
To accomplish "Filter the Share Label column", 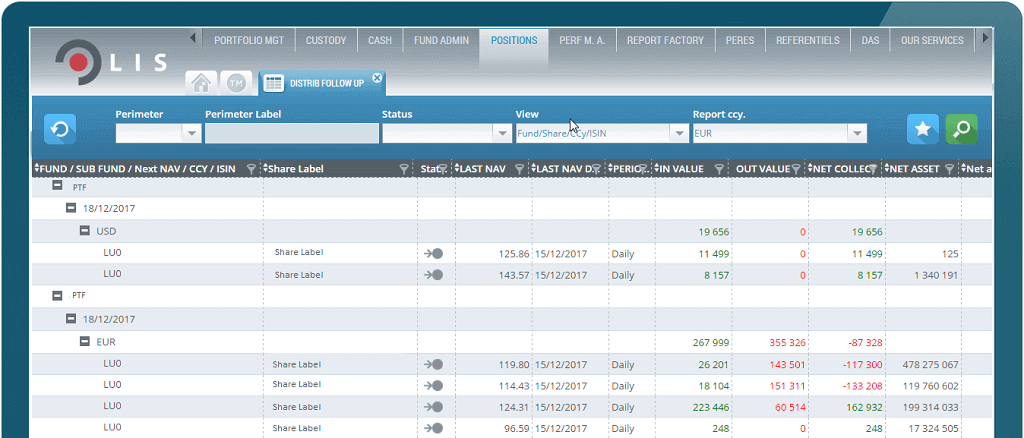I will (x=404, y=169).
